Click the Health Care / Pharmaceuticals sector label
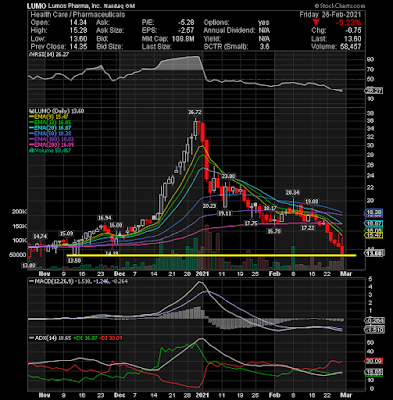The width and height of the screenshot is (393, 400). (x=78, y=15)
